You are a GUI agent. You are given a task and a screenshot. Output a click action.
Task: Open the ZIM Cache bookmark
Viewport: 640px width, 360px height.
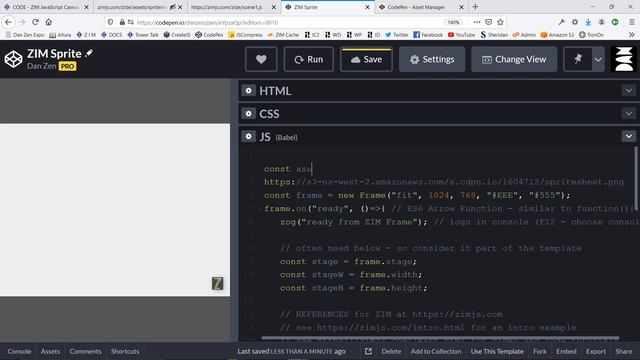click(x=283, y=35)
